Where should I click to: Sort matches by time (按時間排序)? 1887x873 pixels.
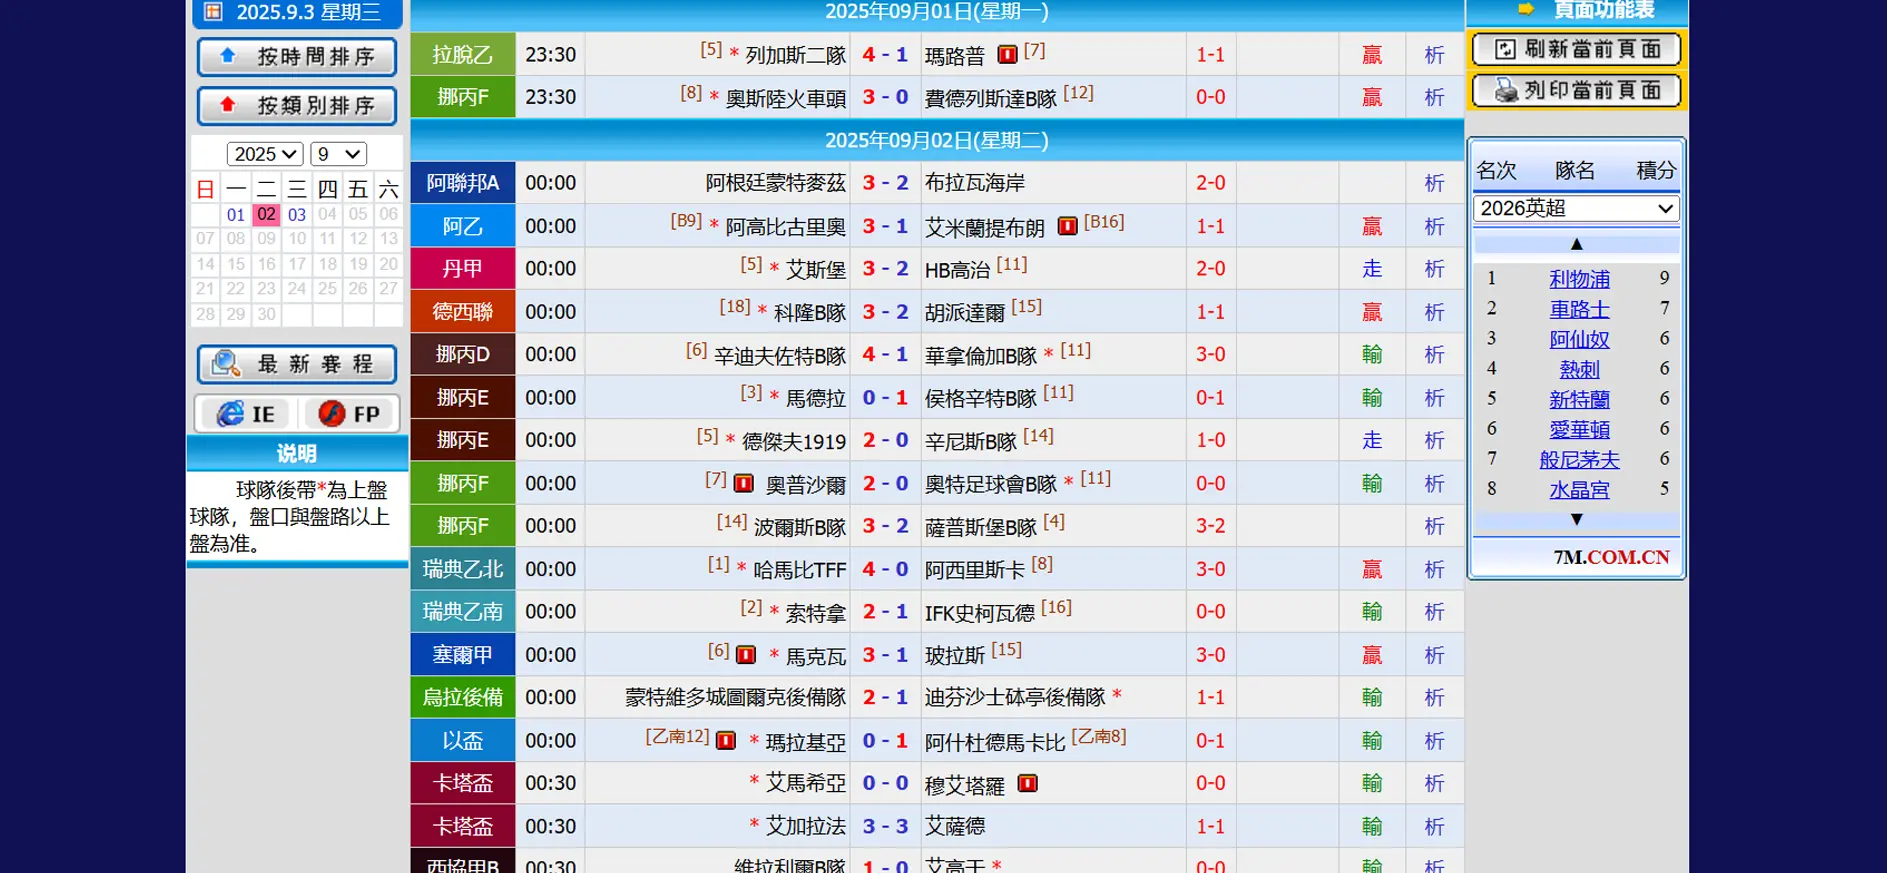click(x=297, y=57)
